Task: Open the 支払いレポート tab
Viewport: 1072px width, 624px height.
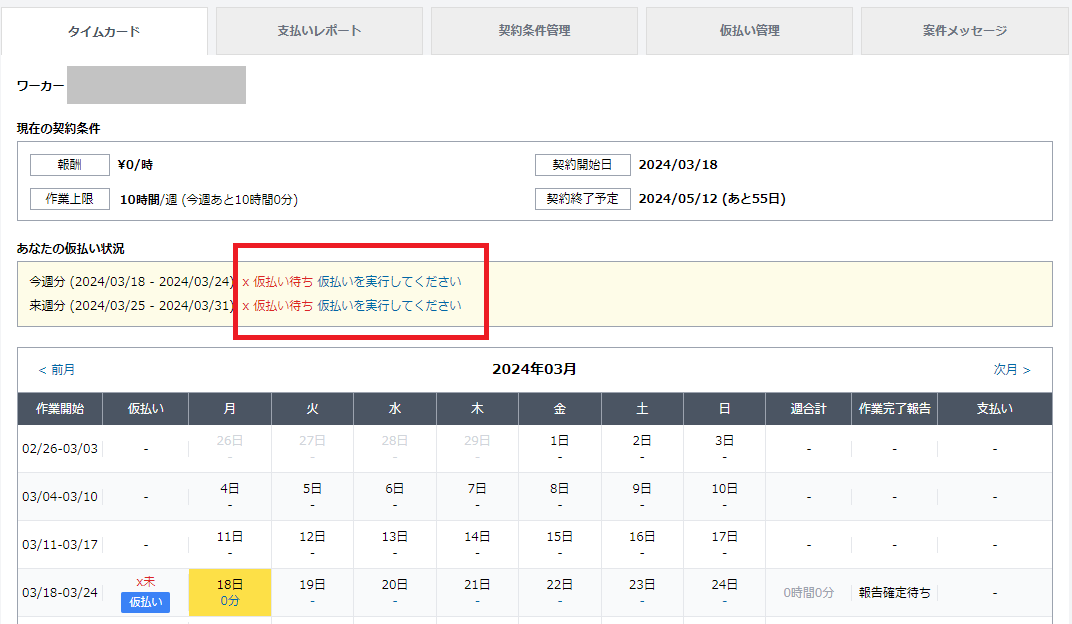Action: coord(319,31)
